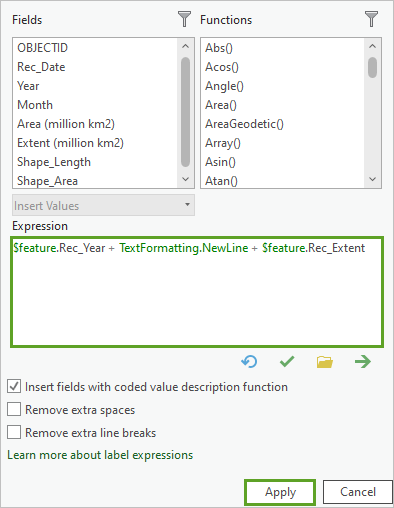394x508 pixels.
Task: Click $feature.Rec_Year in the expression
Action: point(59,248)
